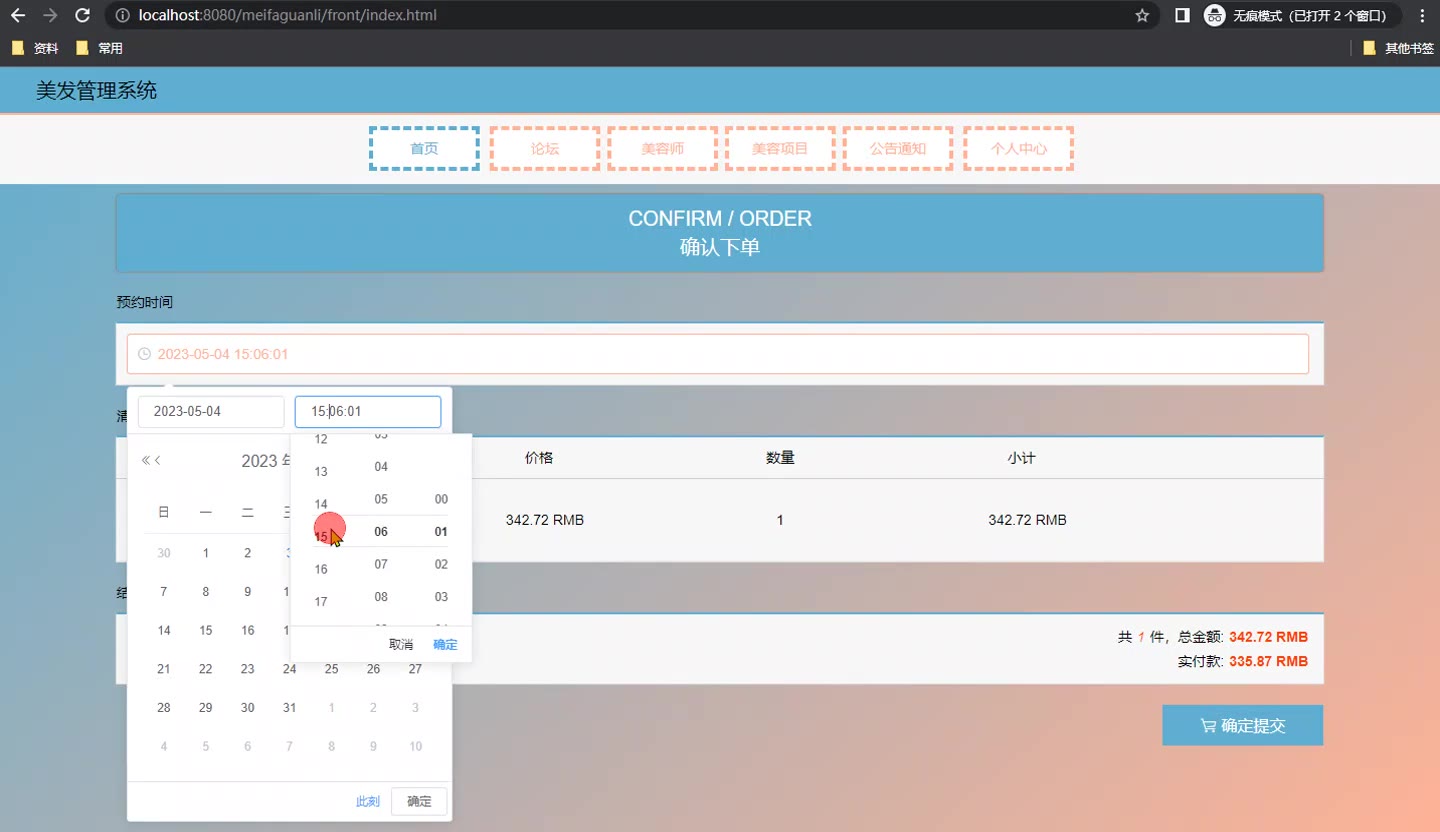This screenshot has width=1440, height=832.
Task: Pick May 21 in the calendar
Action: 164,669
